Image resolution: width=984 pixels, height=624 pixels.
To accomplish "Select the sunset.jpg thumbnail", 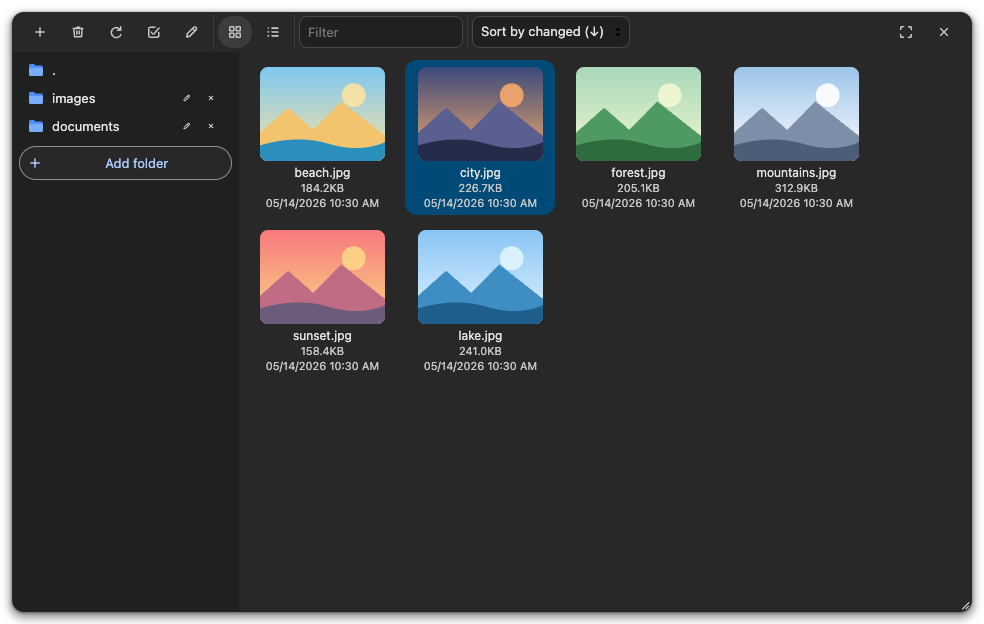I will tap(323, 277).
